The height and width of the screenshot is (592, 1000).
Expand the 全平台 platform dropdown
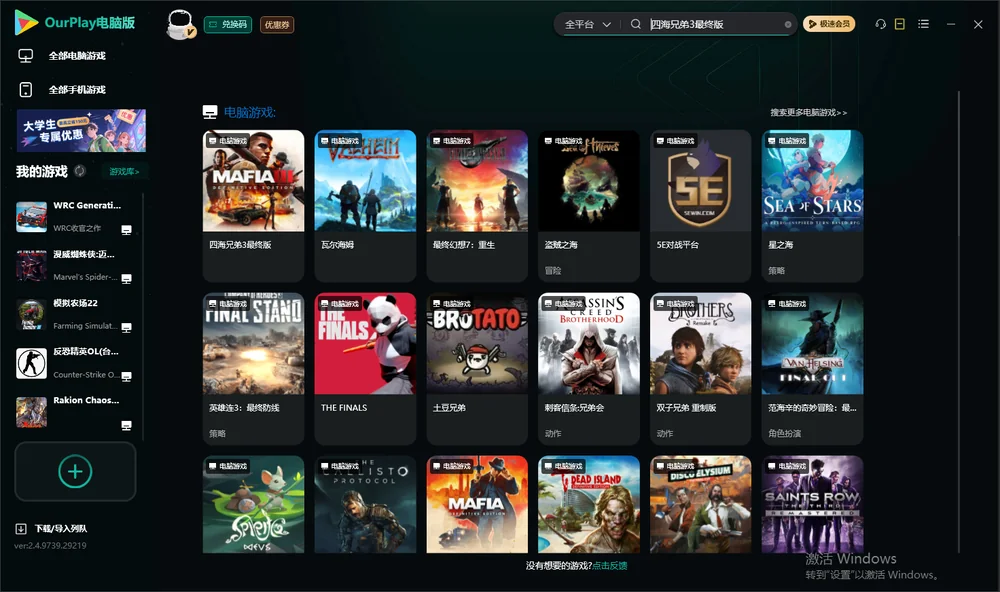pyautogui.click(x=587, y=24)
